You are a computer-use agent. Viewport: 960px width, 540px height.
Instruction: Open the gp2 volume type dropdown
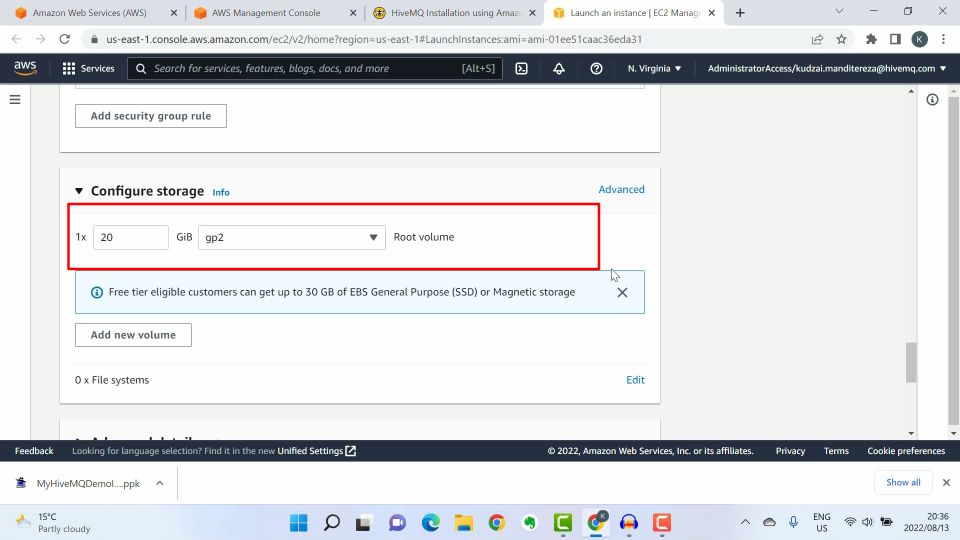click(x=291, y=238)
